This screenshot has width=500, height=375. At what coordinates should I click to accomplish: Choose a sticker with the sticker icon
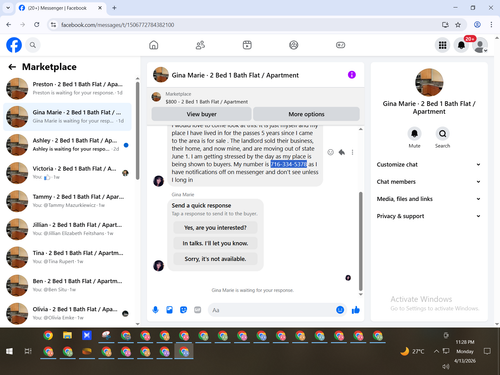tap(183, 310)
